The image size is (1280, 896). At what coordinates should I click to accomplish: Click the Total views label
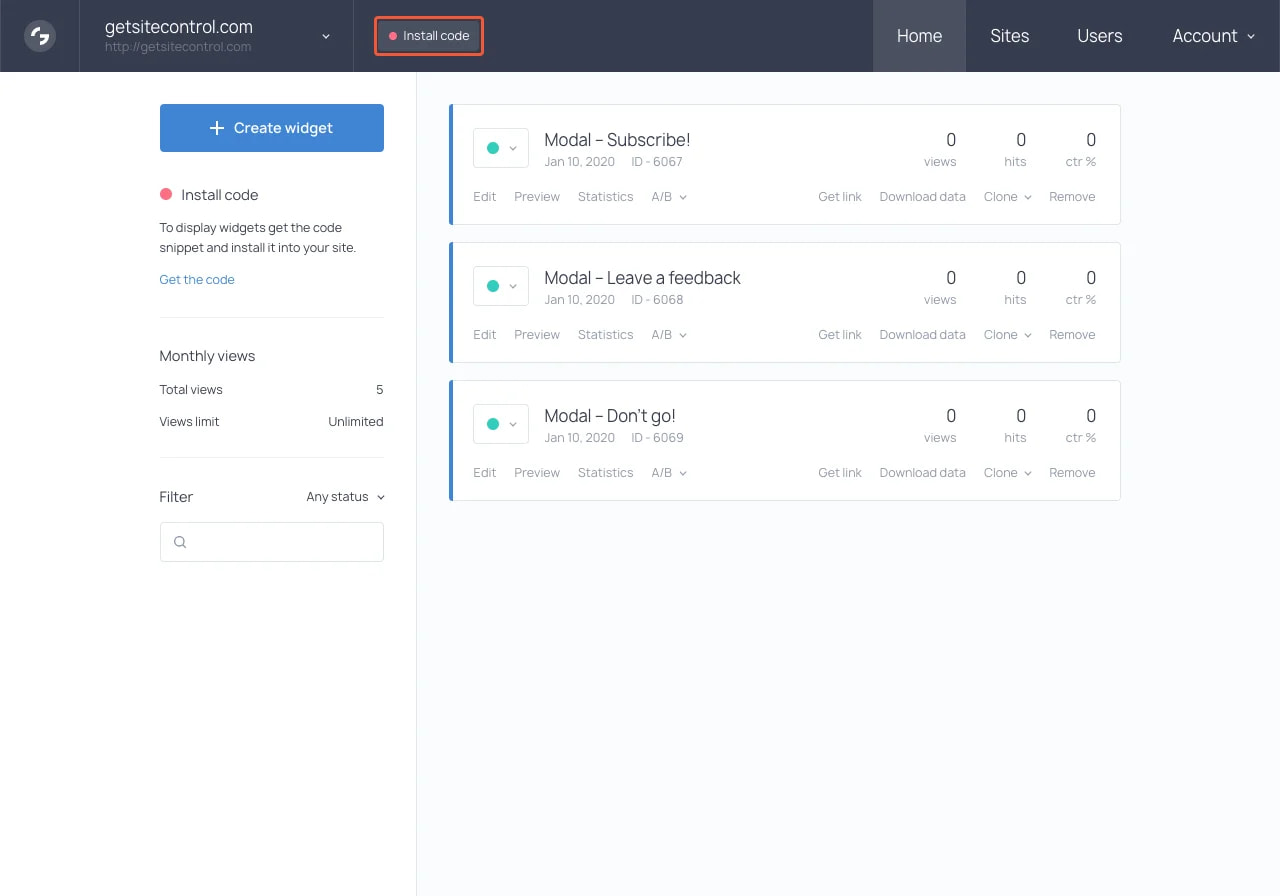pyautogui.click(x=191, y=390)
